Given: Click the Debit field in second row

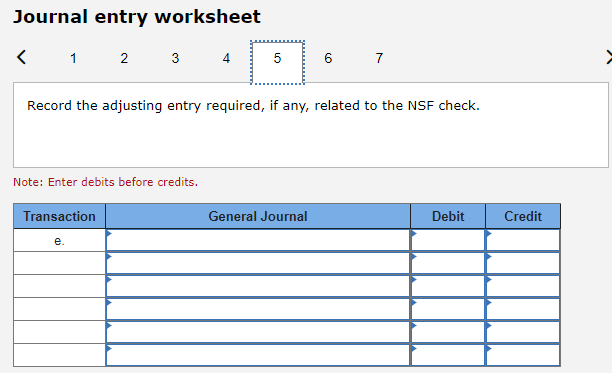Looking at the screenshot, I should coord(448,263).
